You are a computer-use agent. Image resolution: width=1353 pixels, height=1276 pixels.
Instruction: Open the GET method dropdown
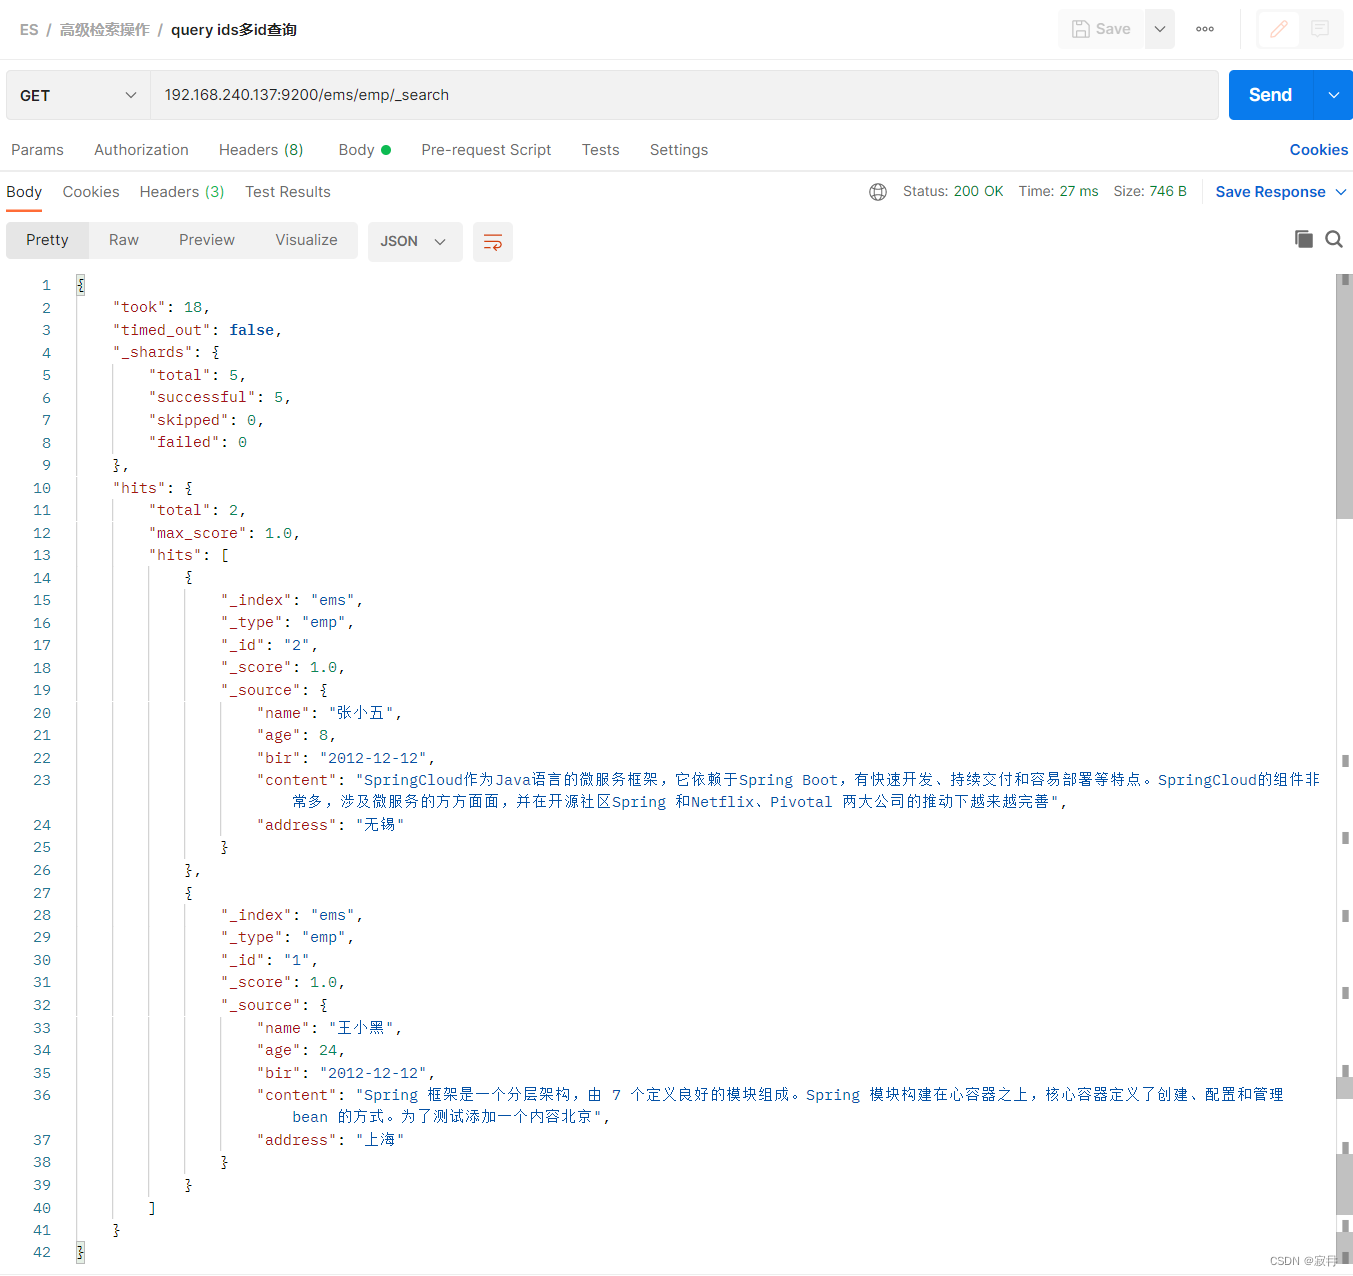point(78,95)
